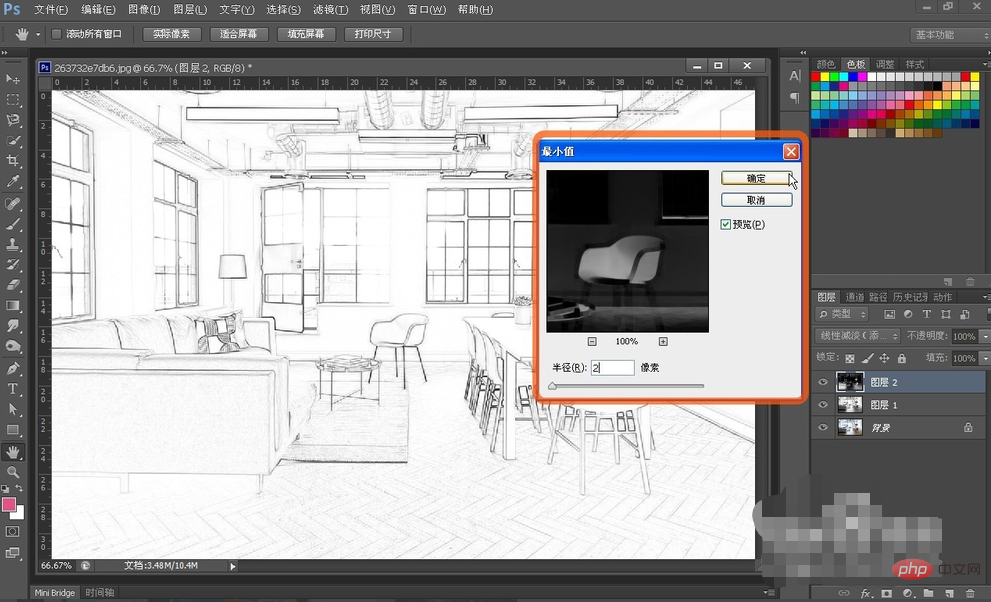The height and width of the screenshot is (602, 991).
Task: Click the 适合屏幕 fit screen button
Action: [238, 34]
